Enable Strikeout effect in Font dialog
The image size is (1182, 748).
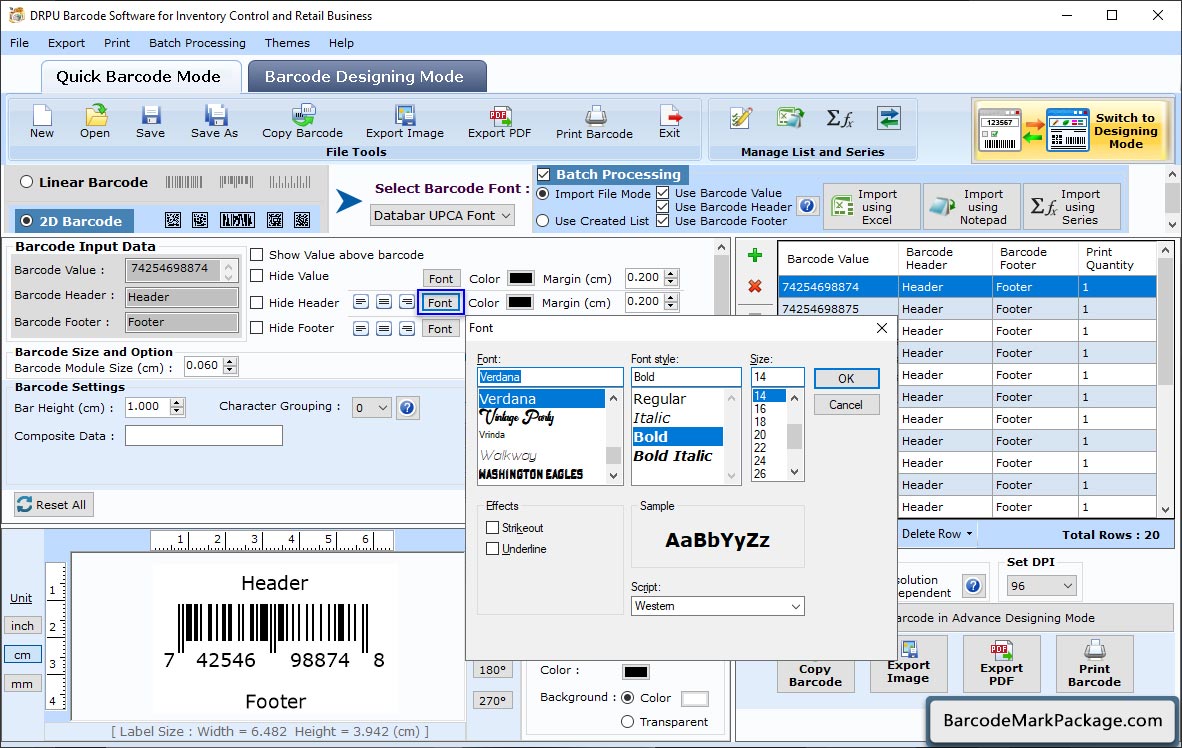point(493,528)
